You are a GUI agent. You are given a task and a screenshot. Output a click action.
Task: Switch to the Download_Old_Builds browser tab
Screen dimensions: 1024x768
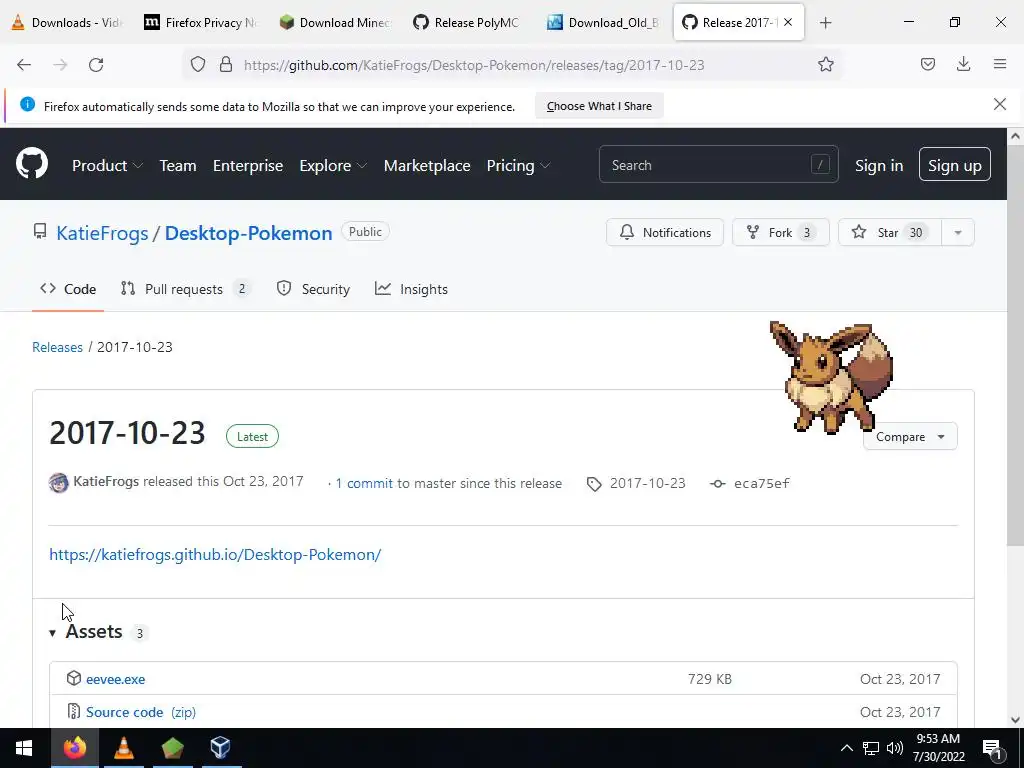pyautogui.click(x=603, y=23)
